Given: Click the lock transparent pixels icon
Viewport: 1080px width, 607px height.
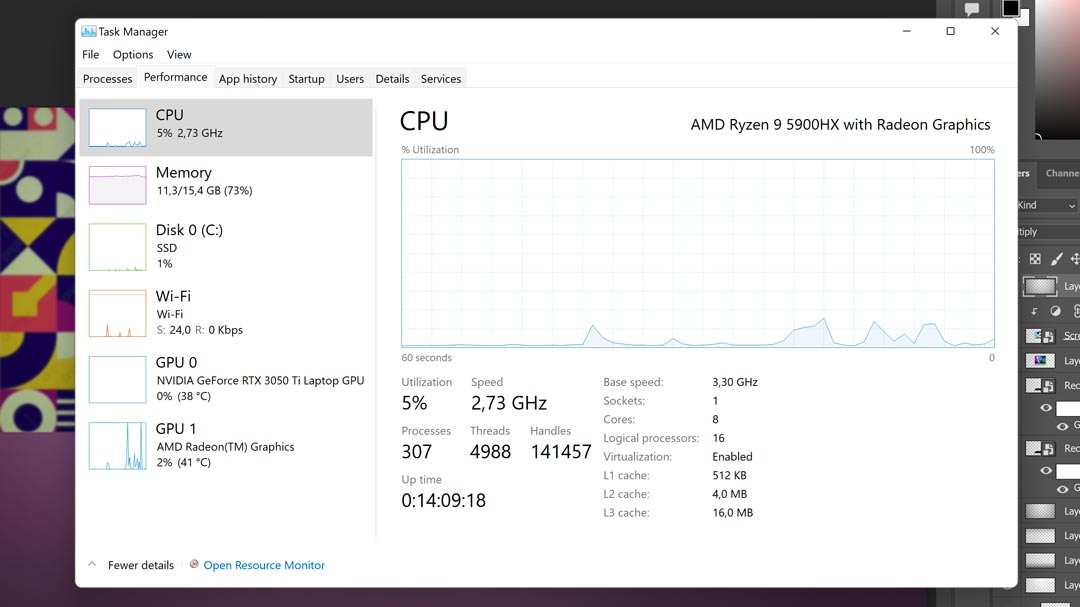Looking at the screenshot, I should [1035, 258].
